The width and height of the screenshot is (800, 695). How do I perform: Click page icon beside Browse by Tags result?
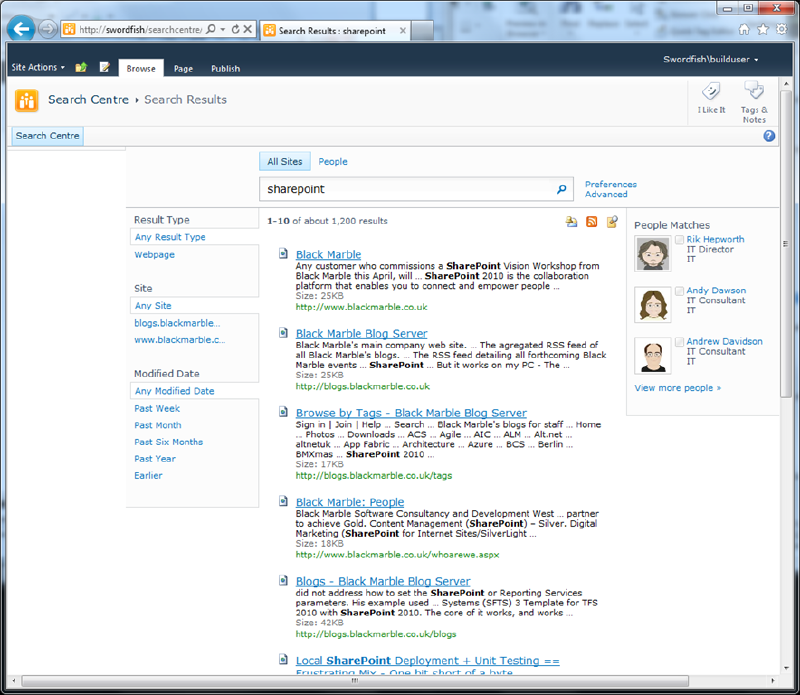click(x=283, y=411)
